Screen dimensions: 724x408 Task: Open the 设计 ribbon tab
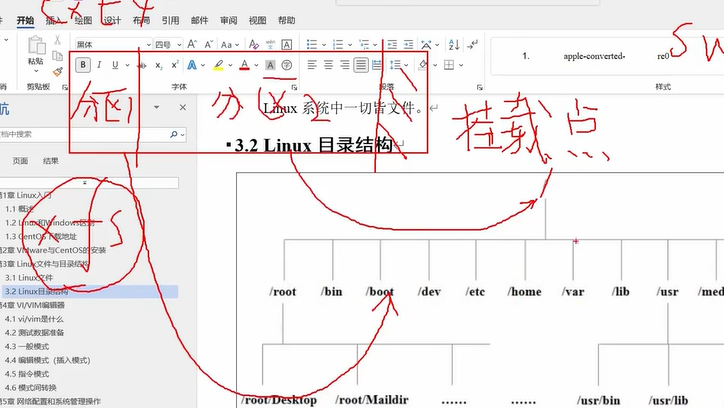(x=112, y=20)
